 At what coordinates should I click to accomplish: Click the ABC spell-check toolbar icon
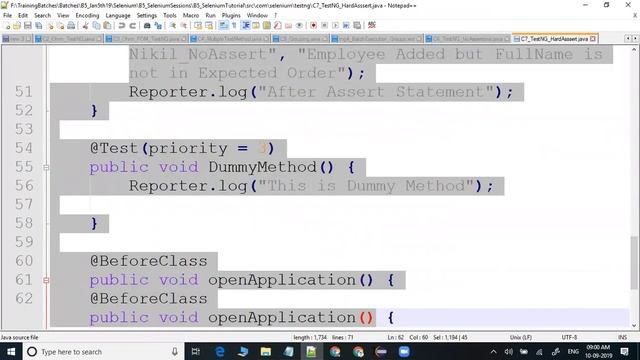[x=371, y=25]
